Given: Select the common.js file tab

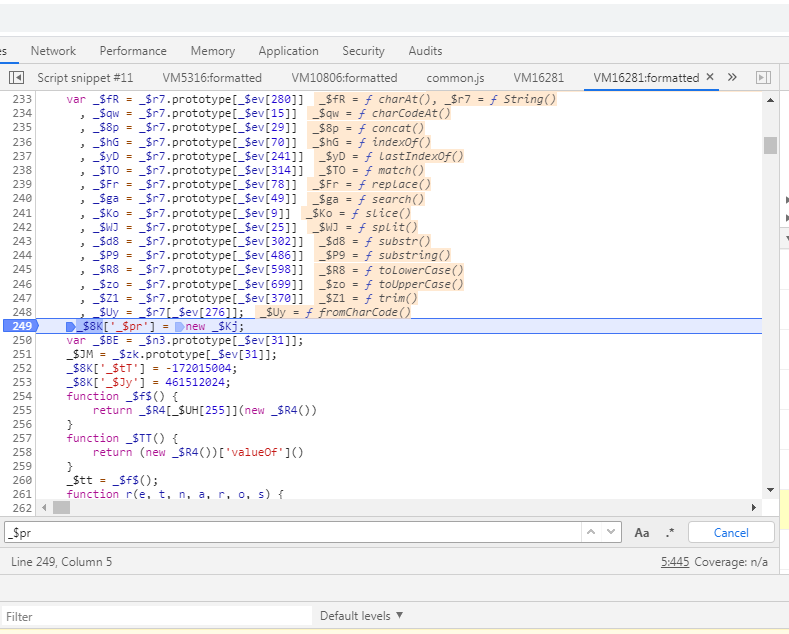Looking at the screenshot, I should point(455,77).
